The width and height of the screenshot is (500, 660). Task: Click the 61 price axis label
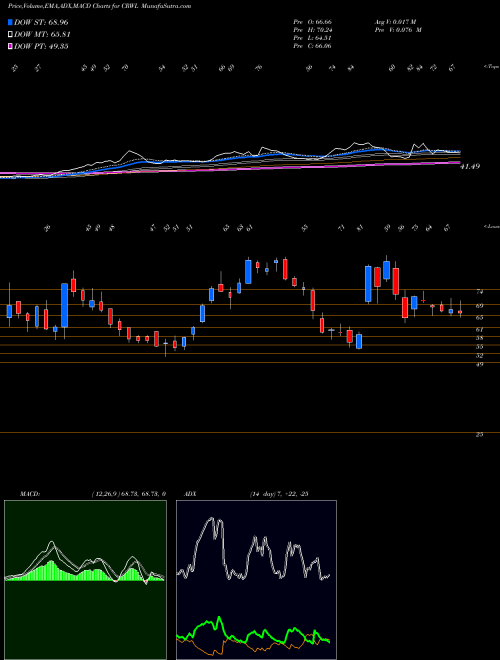[479, 330]
